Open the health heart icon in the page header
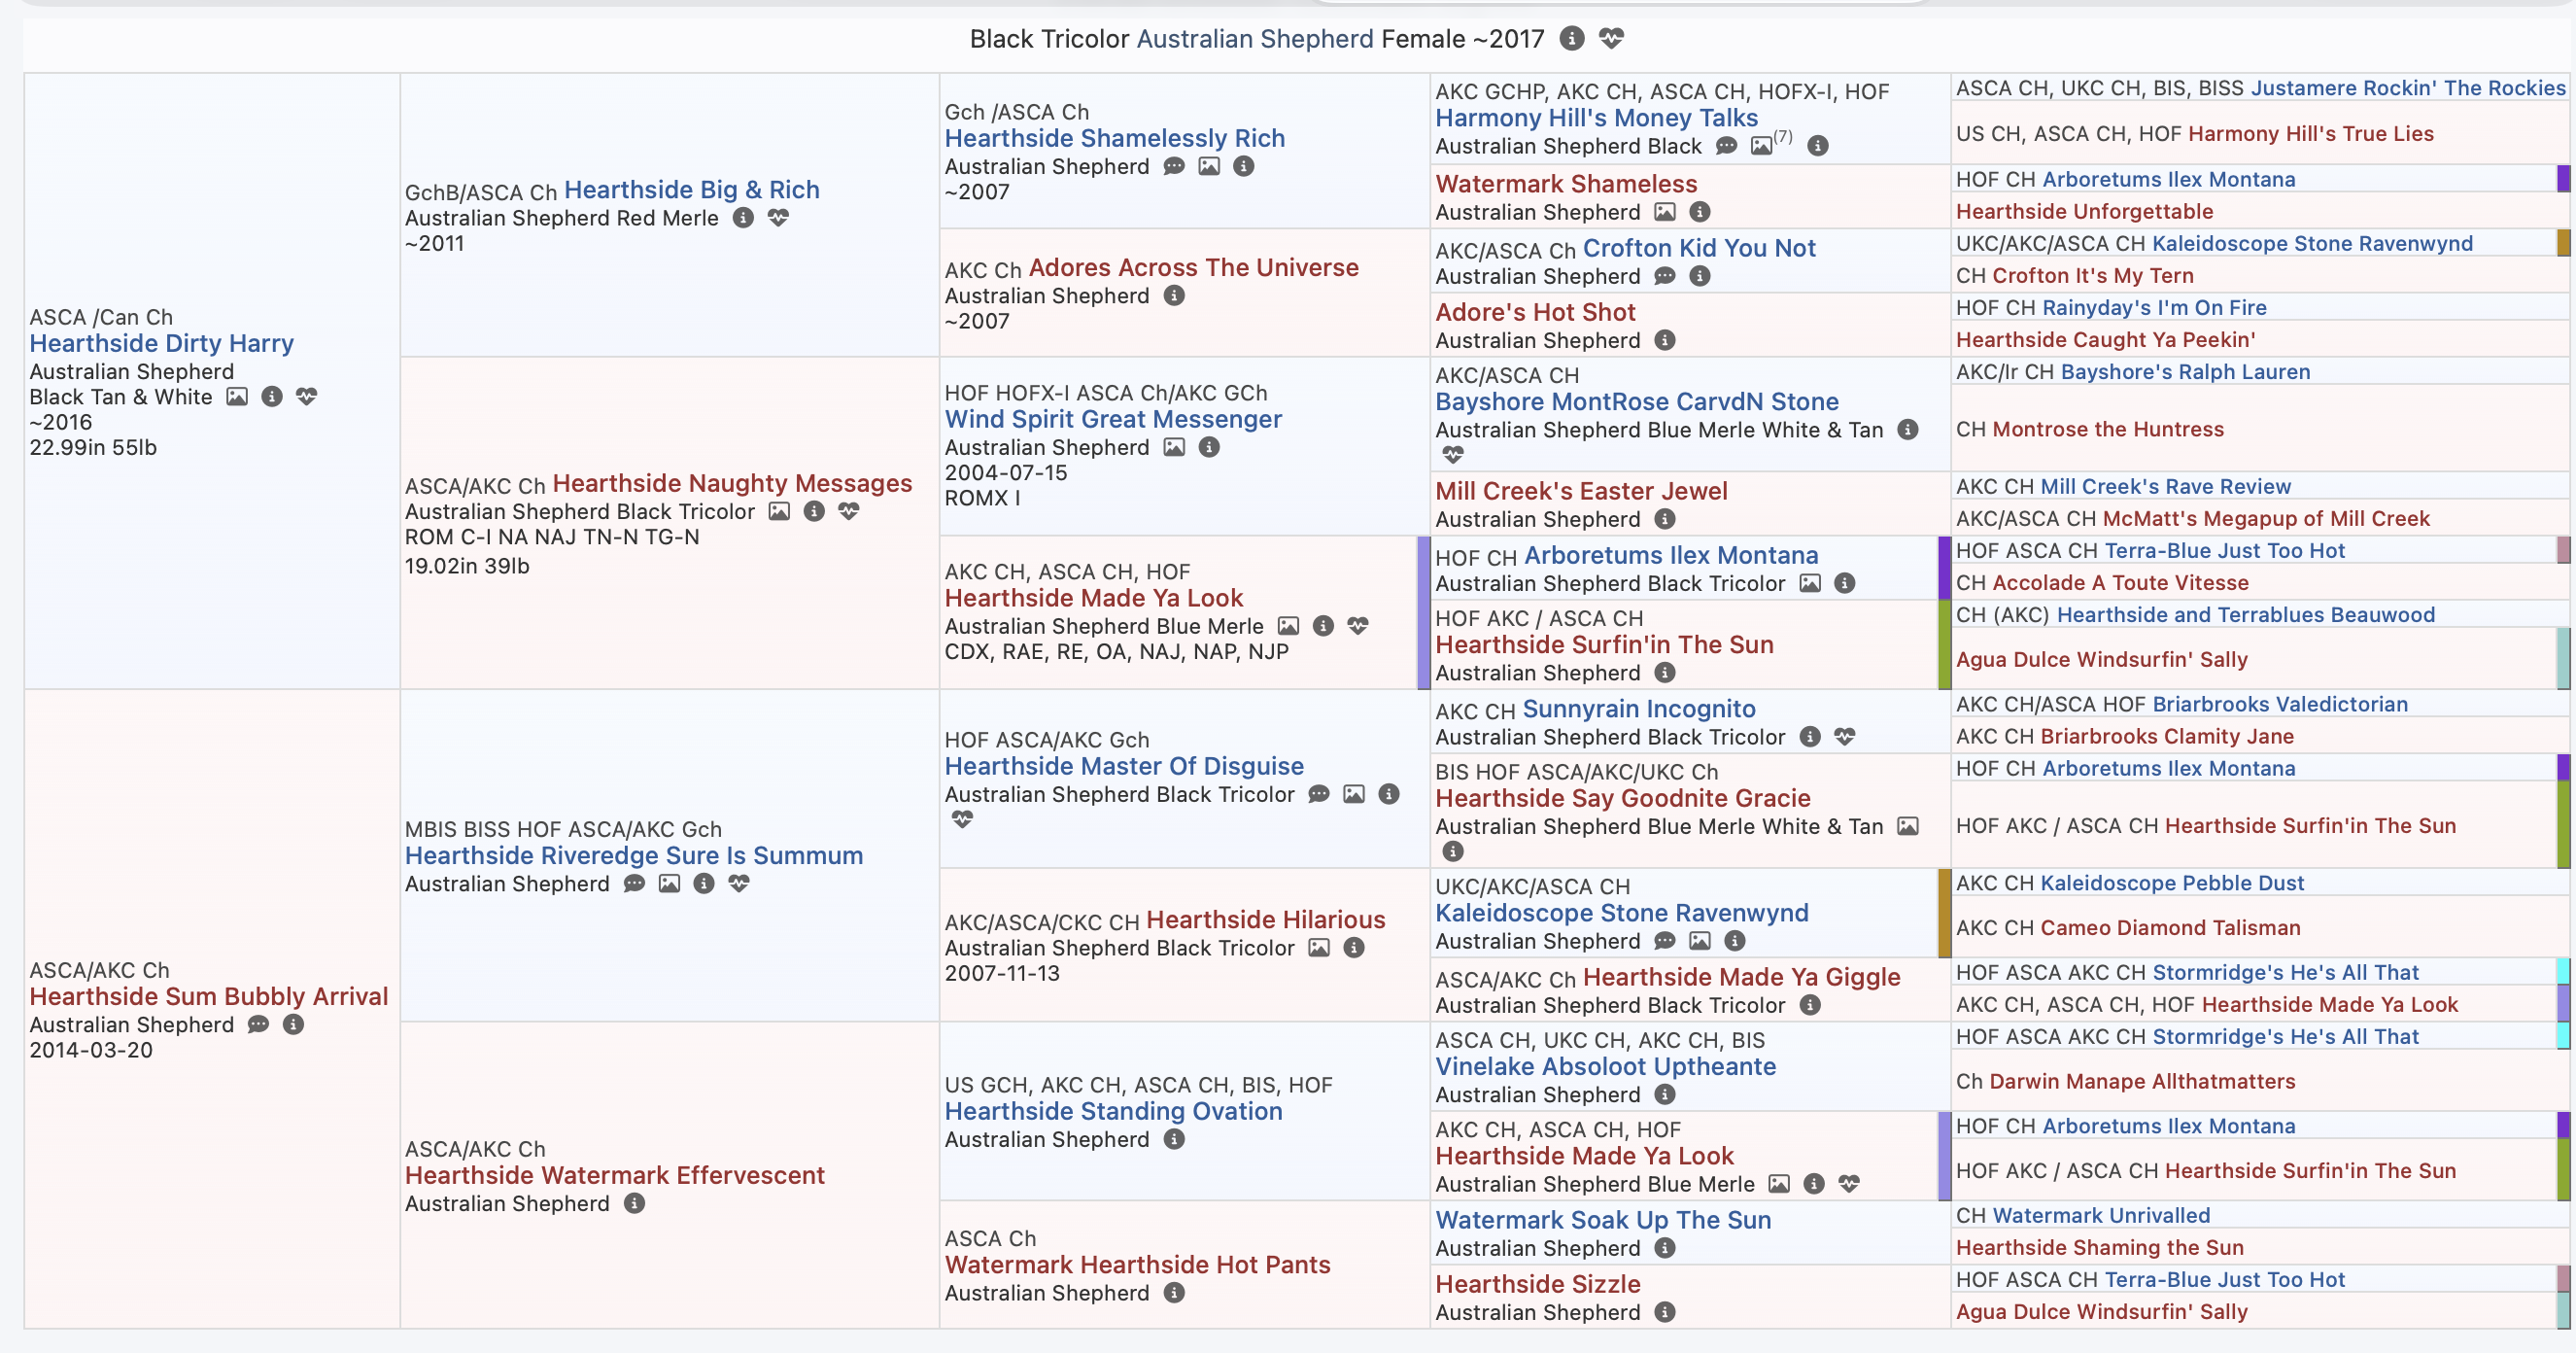This screenshot has width=2576, height=1353. [1611, 38]
